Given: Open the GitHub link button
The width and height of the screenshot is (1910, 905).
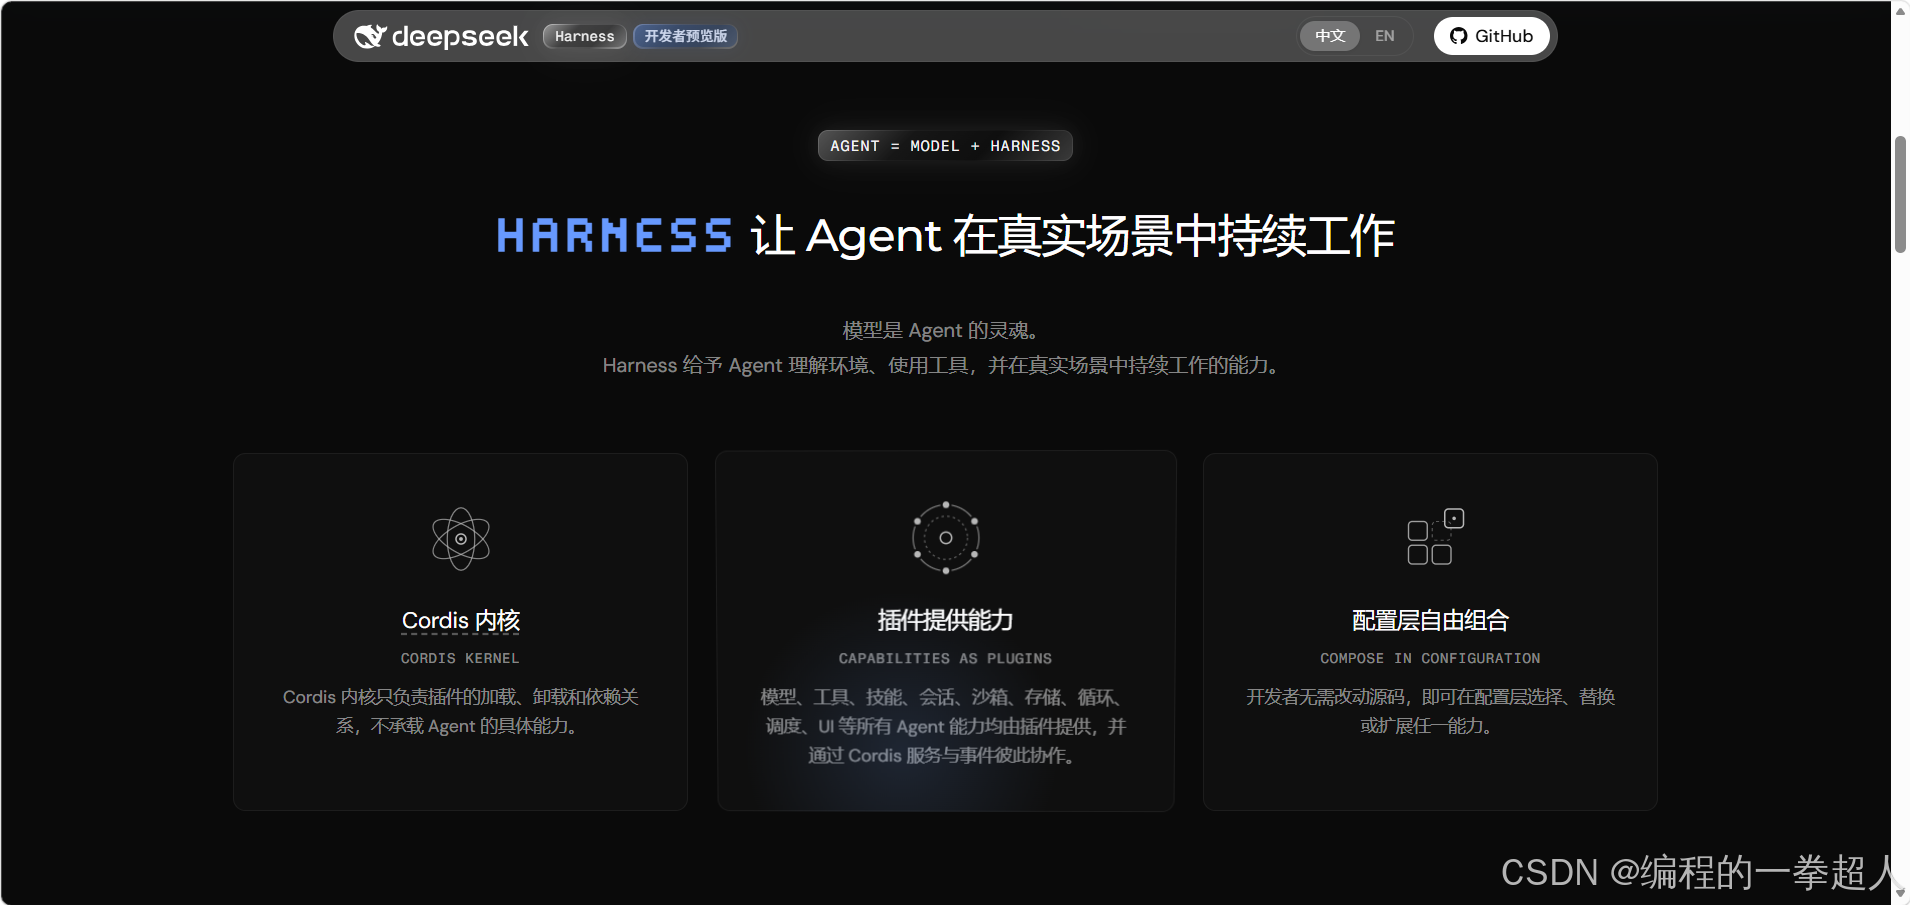Looking at the screenshot, I should [1491, 36].
